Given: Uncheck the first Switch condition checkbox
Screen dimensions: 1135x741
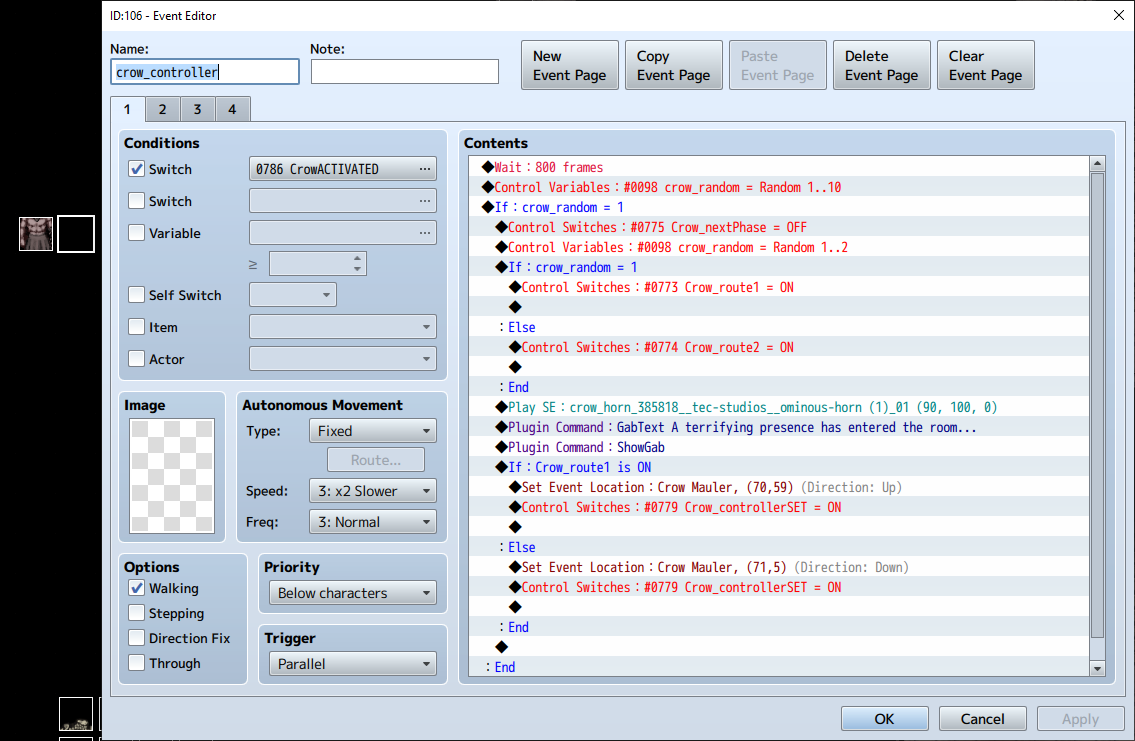Looking at the screenshot, I should point(137,169).
